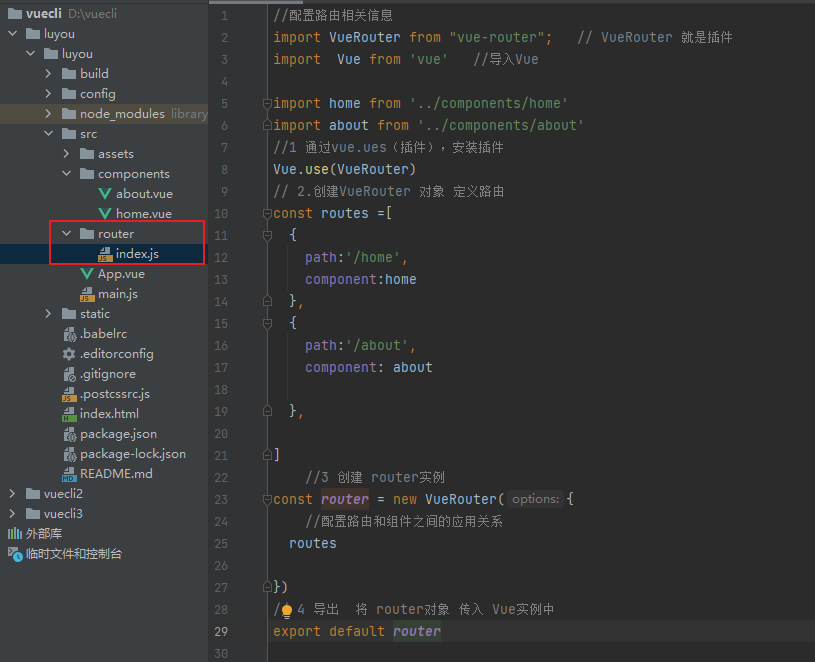Toggle fold end marker at line 14

pos(267,301)
